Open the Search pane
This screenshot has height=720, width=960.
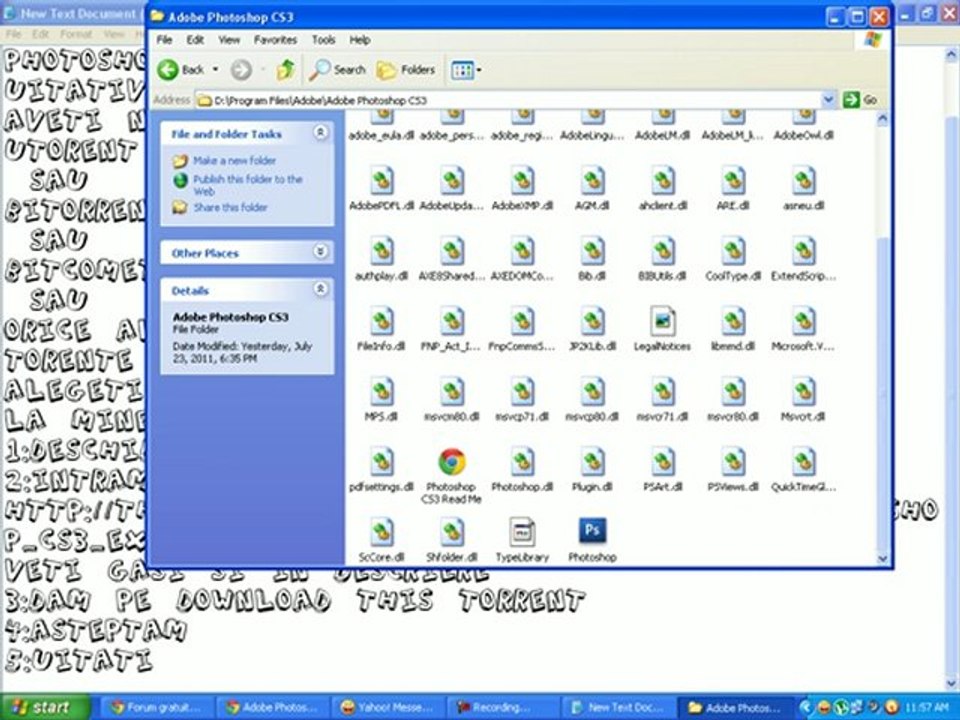point(337,70)
